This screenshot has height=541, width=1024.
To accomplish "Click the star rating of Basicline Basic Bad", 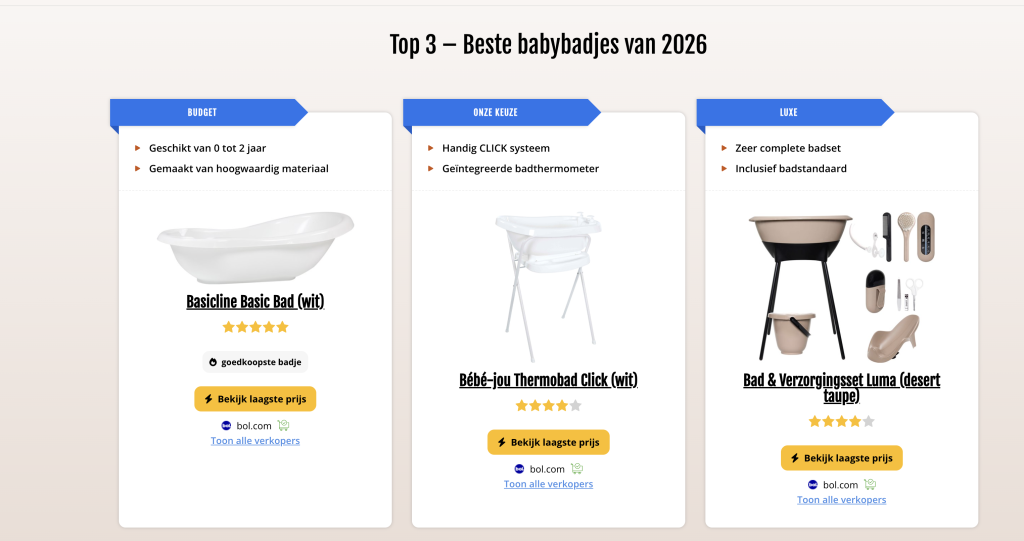I will point(255,327).
